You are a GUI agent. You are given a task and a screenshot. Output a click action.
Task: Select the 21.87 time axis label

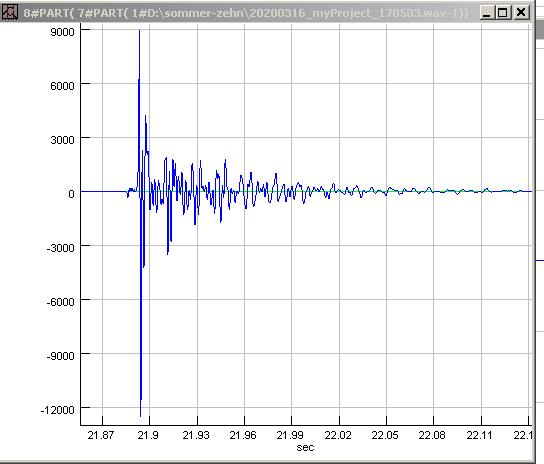pos(101,435)
